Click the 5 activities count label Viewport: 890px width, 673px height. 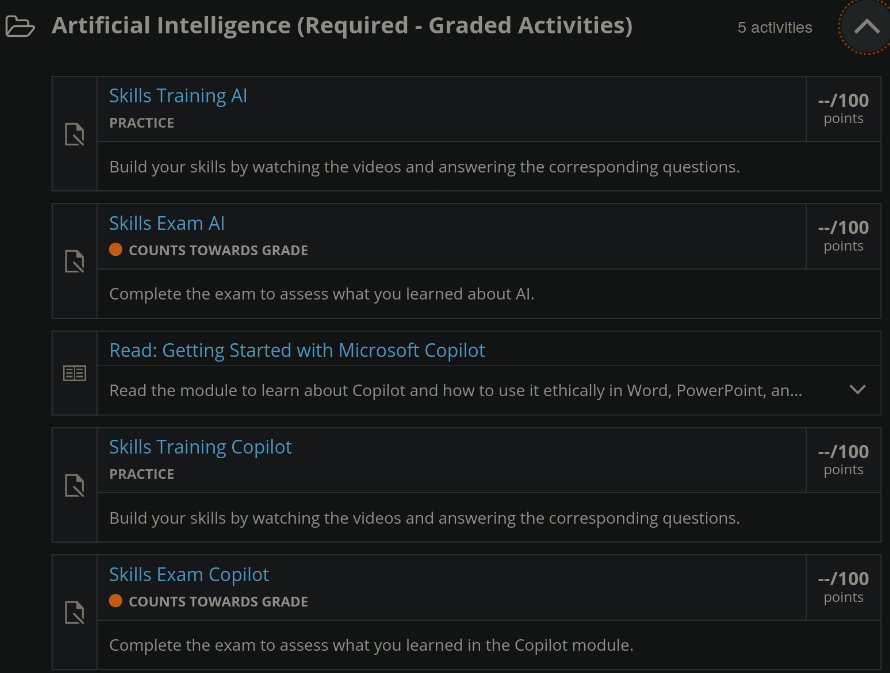[x=774, y=28]
